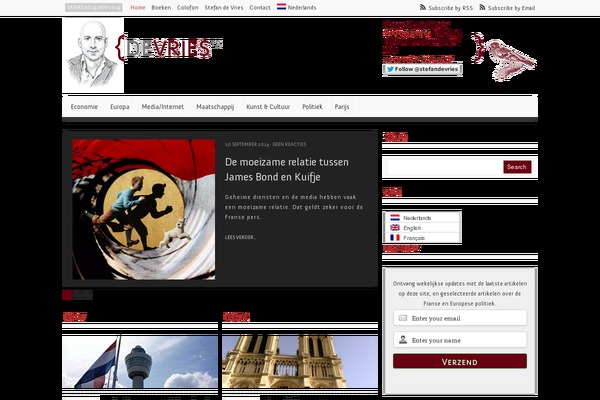
Task: Click Lees verder link in featured article
Action: pyautogui.click(x=240, y=237)
